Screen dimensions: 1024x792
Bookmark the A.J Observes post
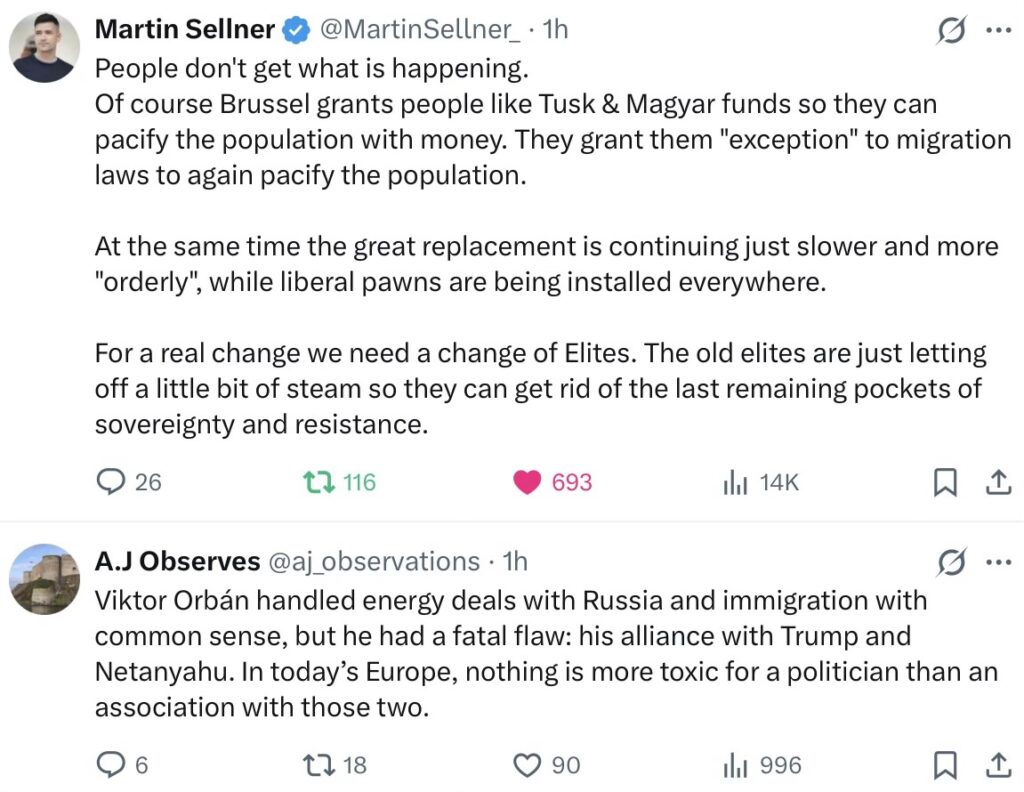pos(944,765)
